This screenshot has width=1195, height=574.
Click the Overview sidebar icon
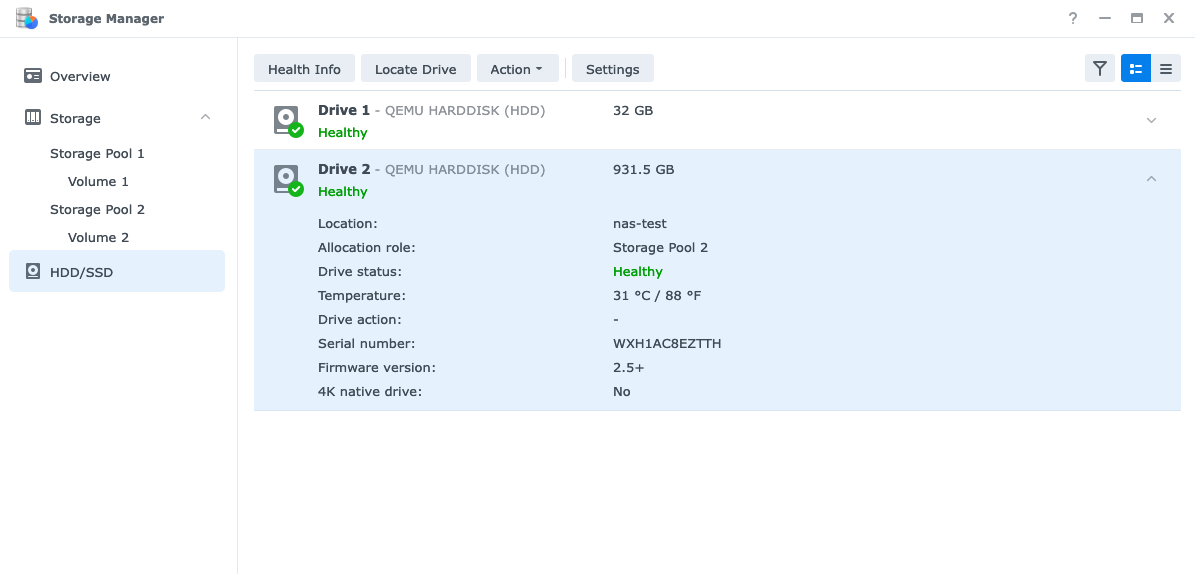point(33,76)
